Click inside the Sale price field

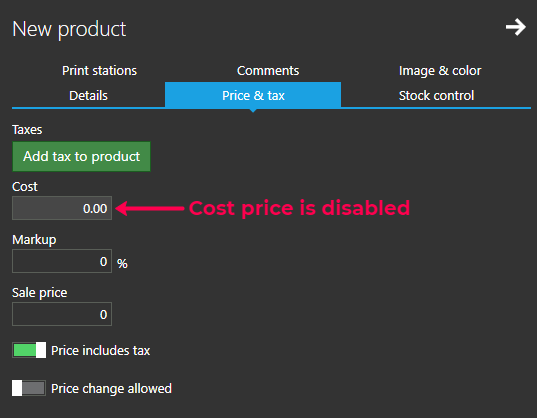tap(62, 314)
